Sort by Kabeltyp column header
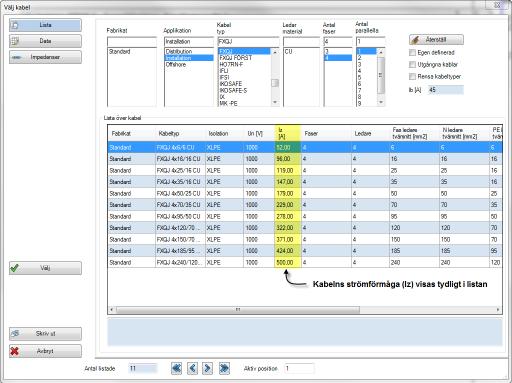 point(180,133)
